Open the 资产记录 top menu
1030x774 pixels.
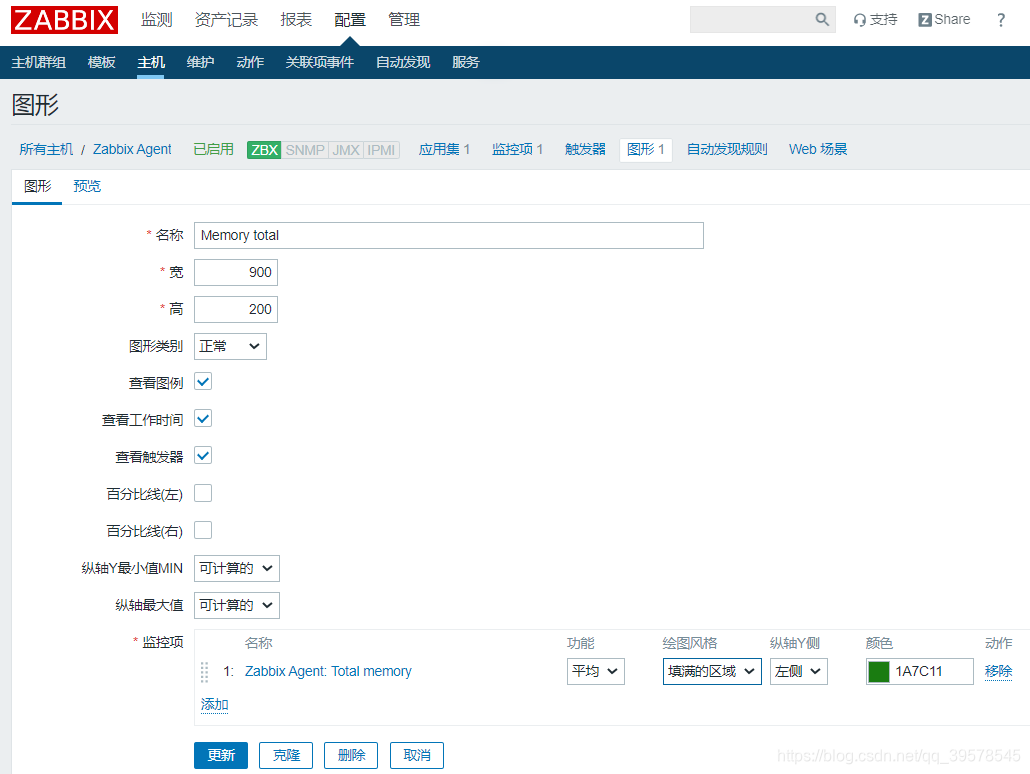[226, 20]
